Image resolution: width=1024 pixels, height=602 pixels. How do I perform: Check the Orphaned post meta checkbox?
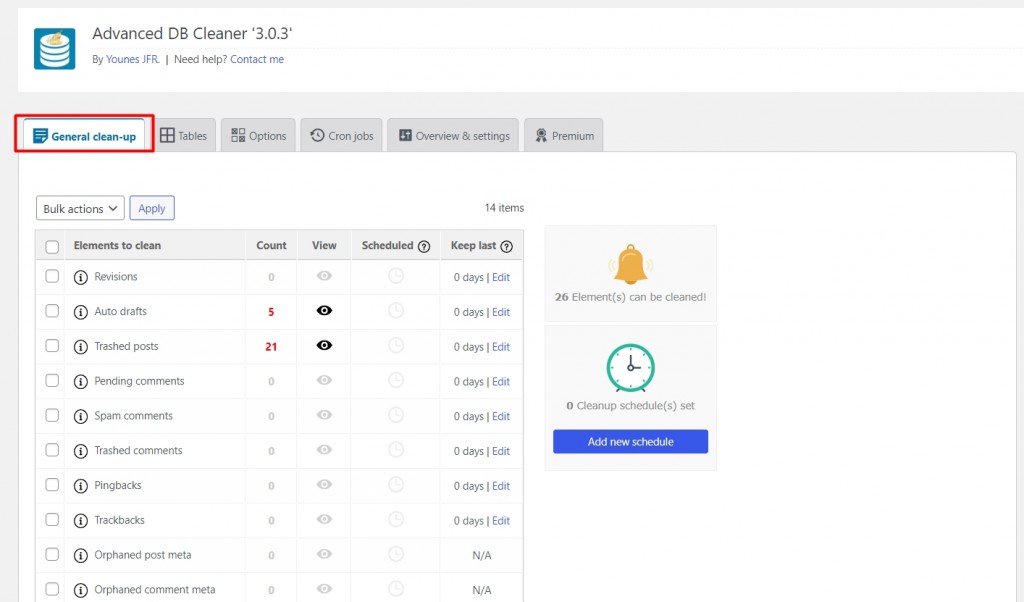(x=52, y=554)
